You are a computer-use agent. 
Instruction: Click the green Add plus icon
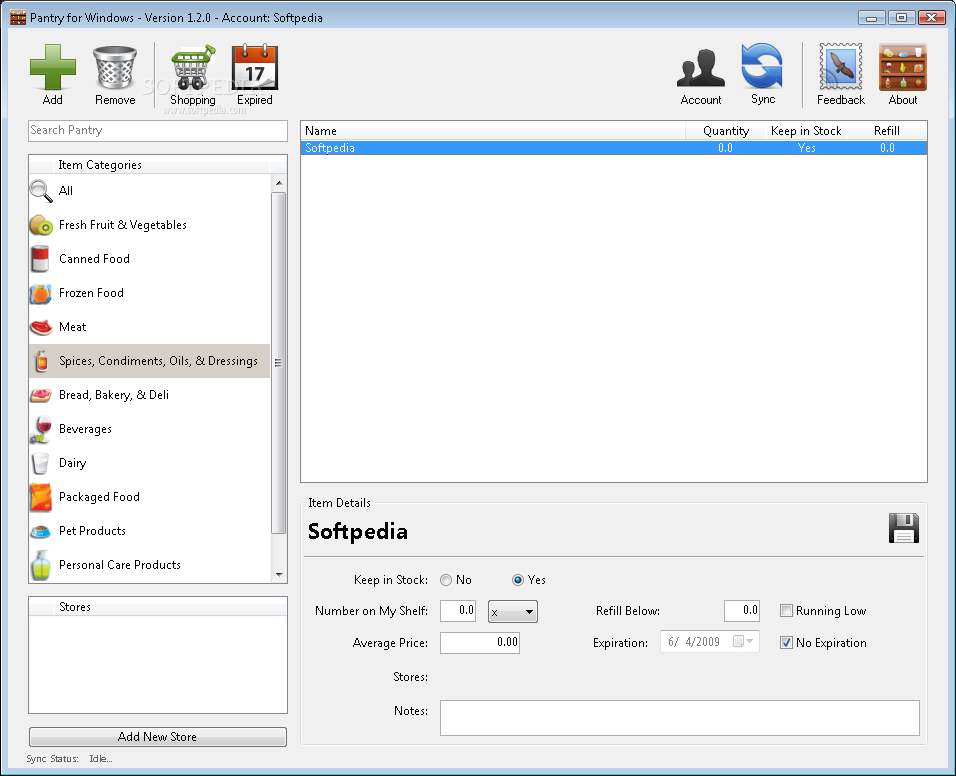tap(52, 67)
